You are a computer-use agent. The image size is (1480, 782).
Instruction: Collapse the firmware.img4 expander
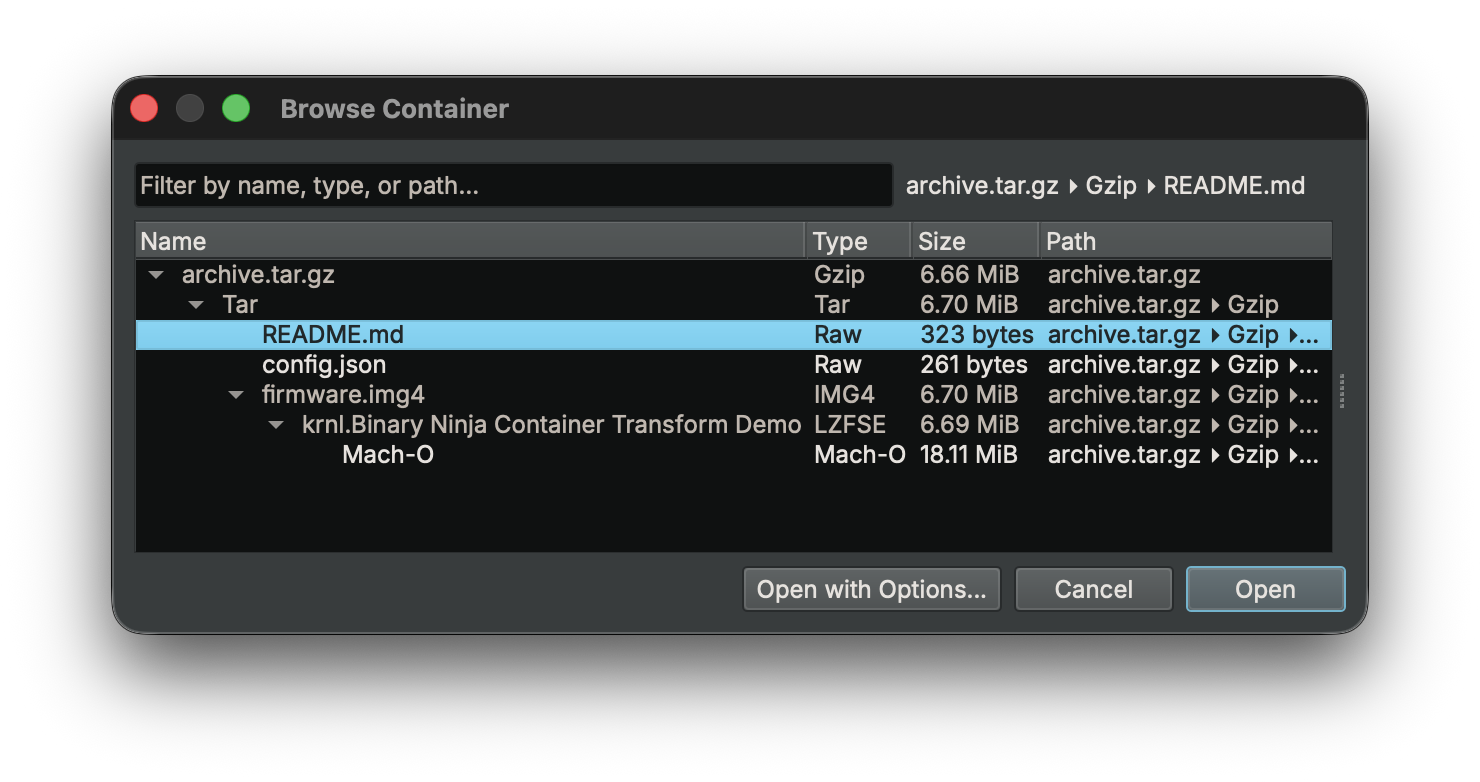236,394
